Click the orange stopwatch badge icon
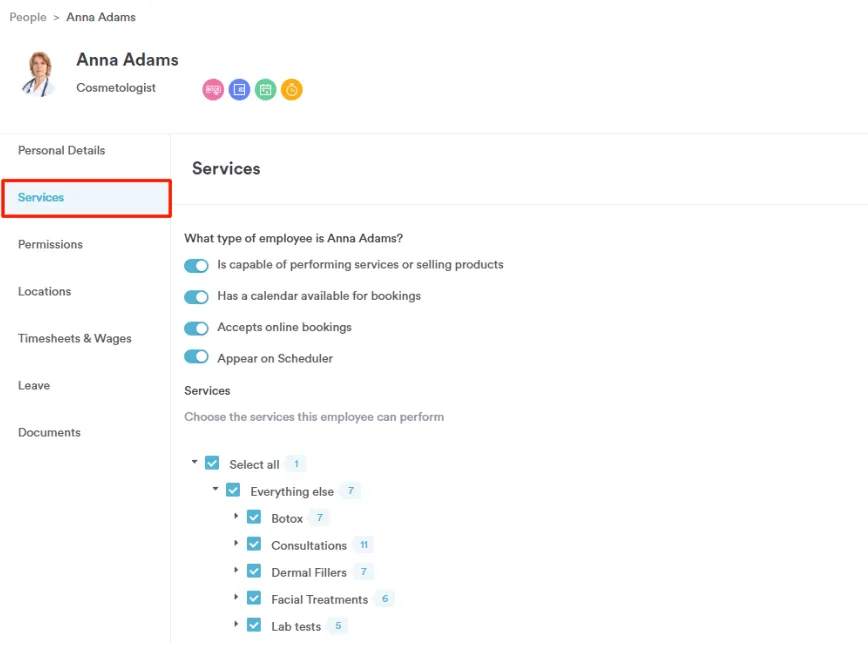Image resolution: width=868 pixels, height=655 pixels. [291, 90]
